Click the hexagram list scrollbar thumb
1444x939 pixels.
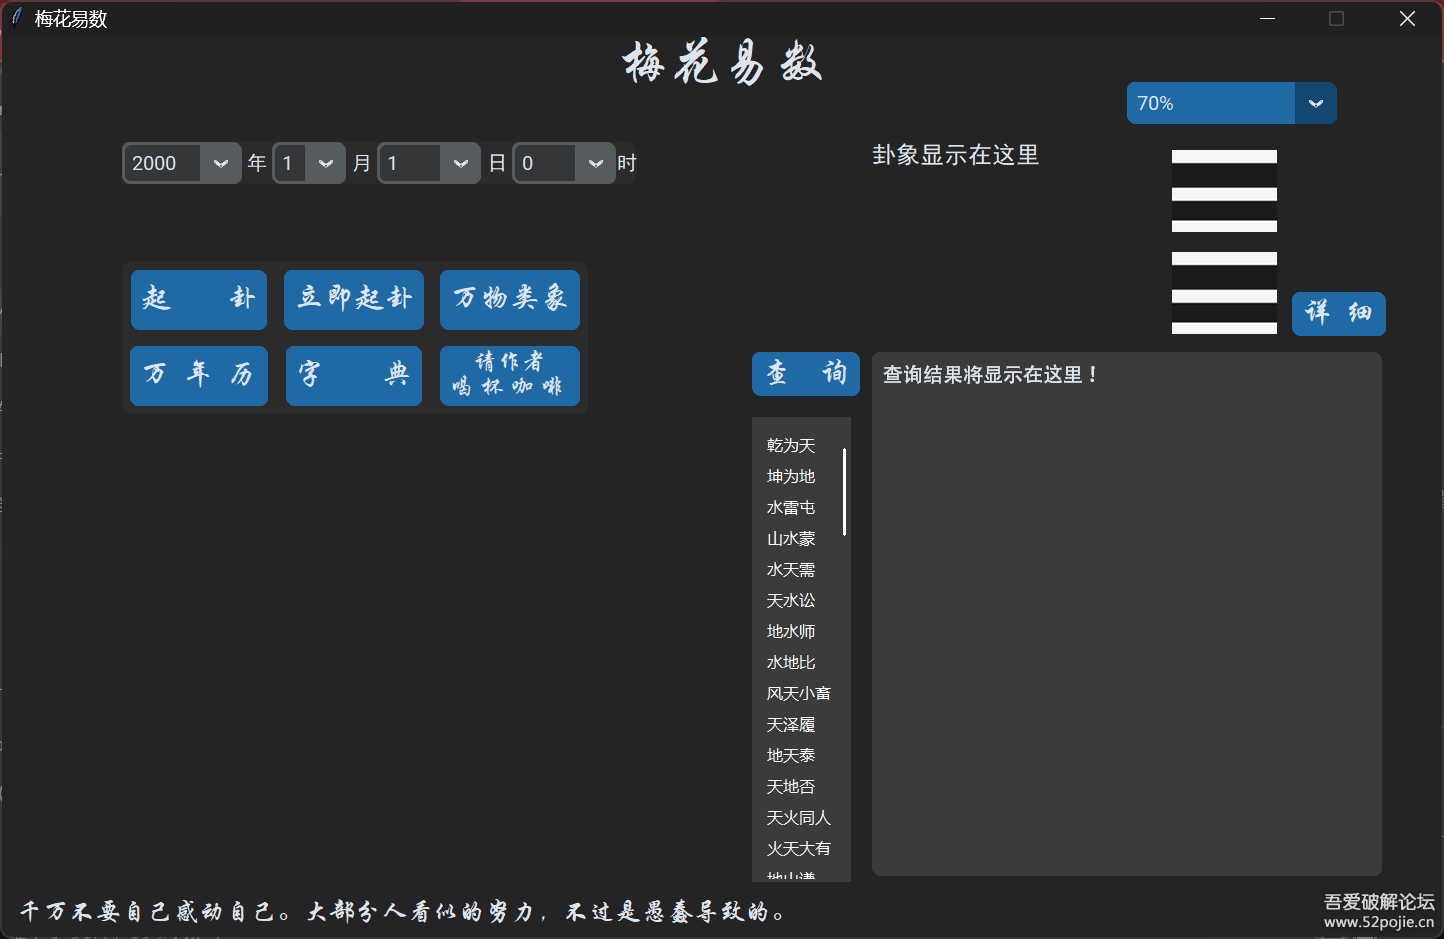click(845, 492)
